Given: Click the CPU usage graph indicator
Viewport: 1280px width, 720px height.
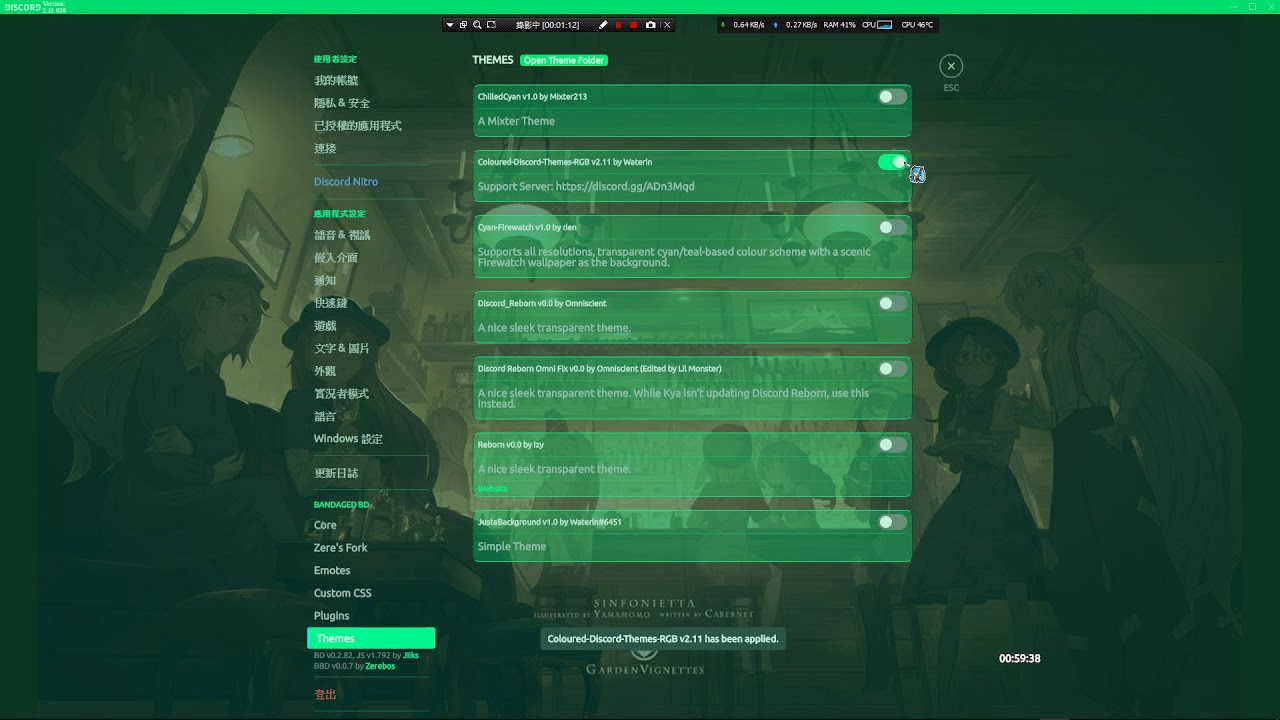Looking at the screenshot, I should pos(884,25).
